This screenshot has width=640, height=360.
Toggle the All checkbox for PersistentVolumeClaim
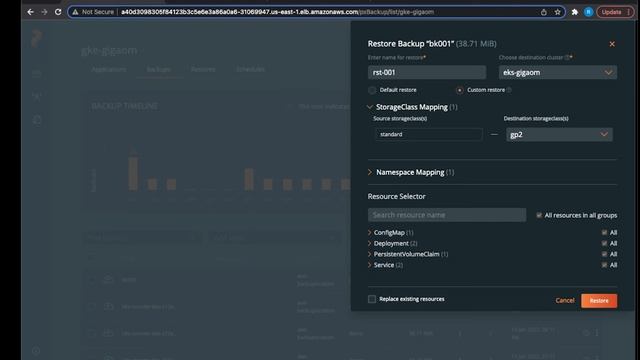pyautogui.click(x=604, y=254)
